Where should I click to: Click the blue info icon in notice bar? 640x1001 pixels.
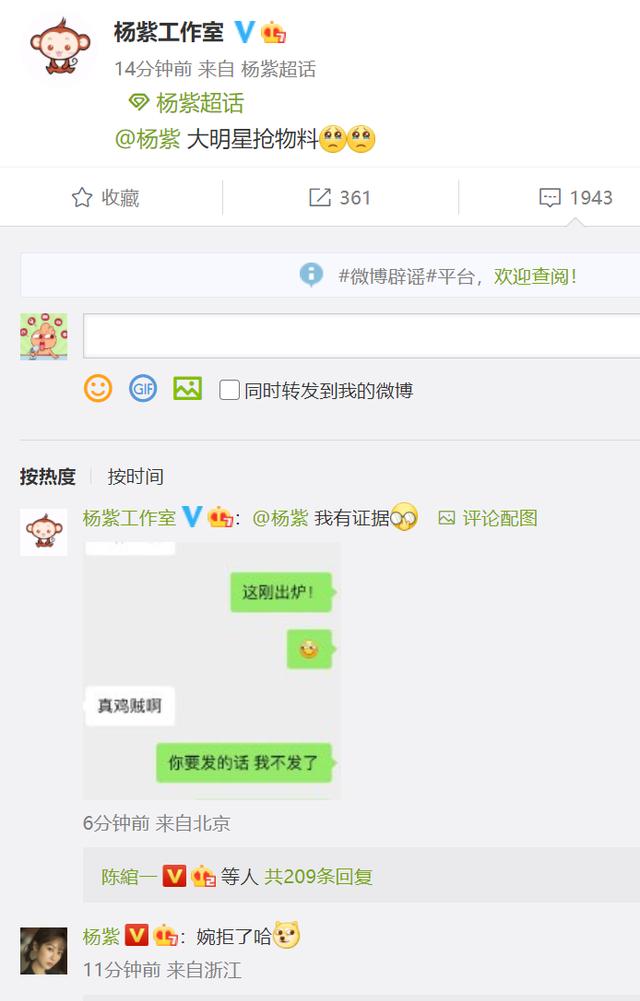pyautogui.click(x=311, y=275)
